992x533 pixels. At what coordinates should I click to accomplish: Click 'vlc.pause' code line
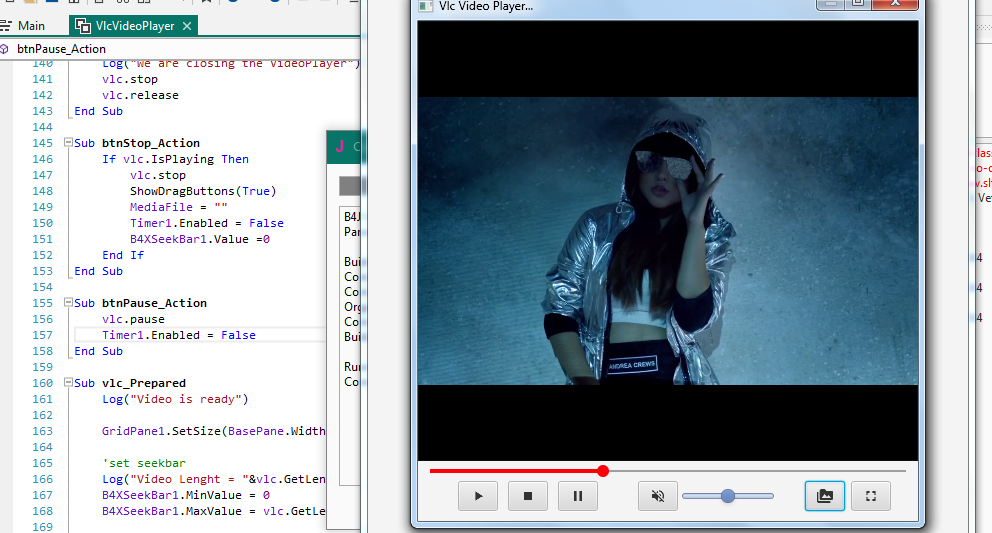133,319
